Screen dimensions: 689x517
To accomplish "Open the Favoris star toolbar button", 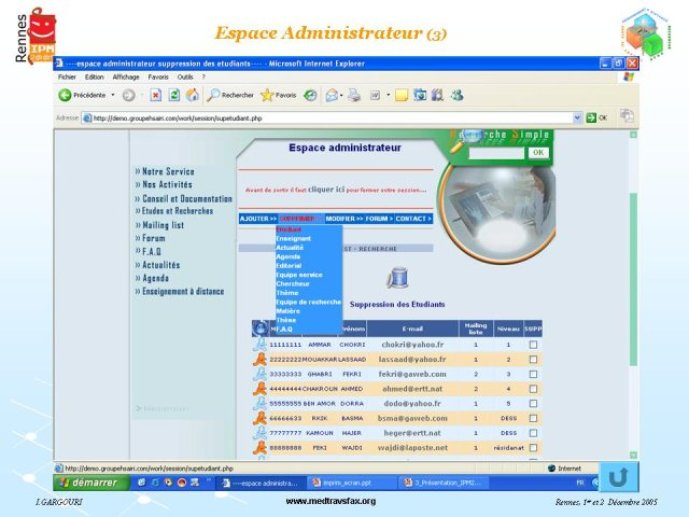I will [279, 95].
